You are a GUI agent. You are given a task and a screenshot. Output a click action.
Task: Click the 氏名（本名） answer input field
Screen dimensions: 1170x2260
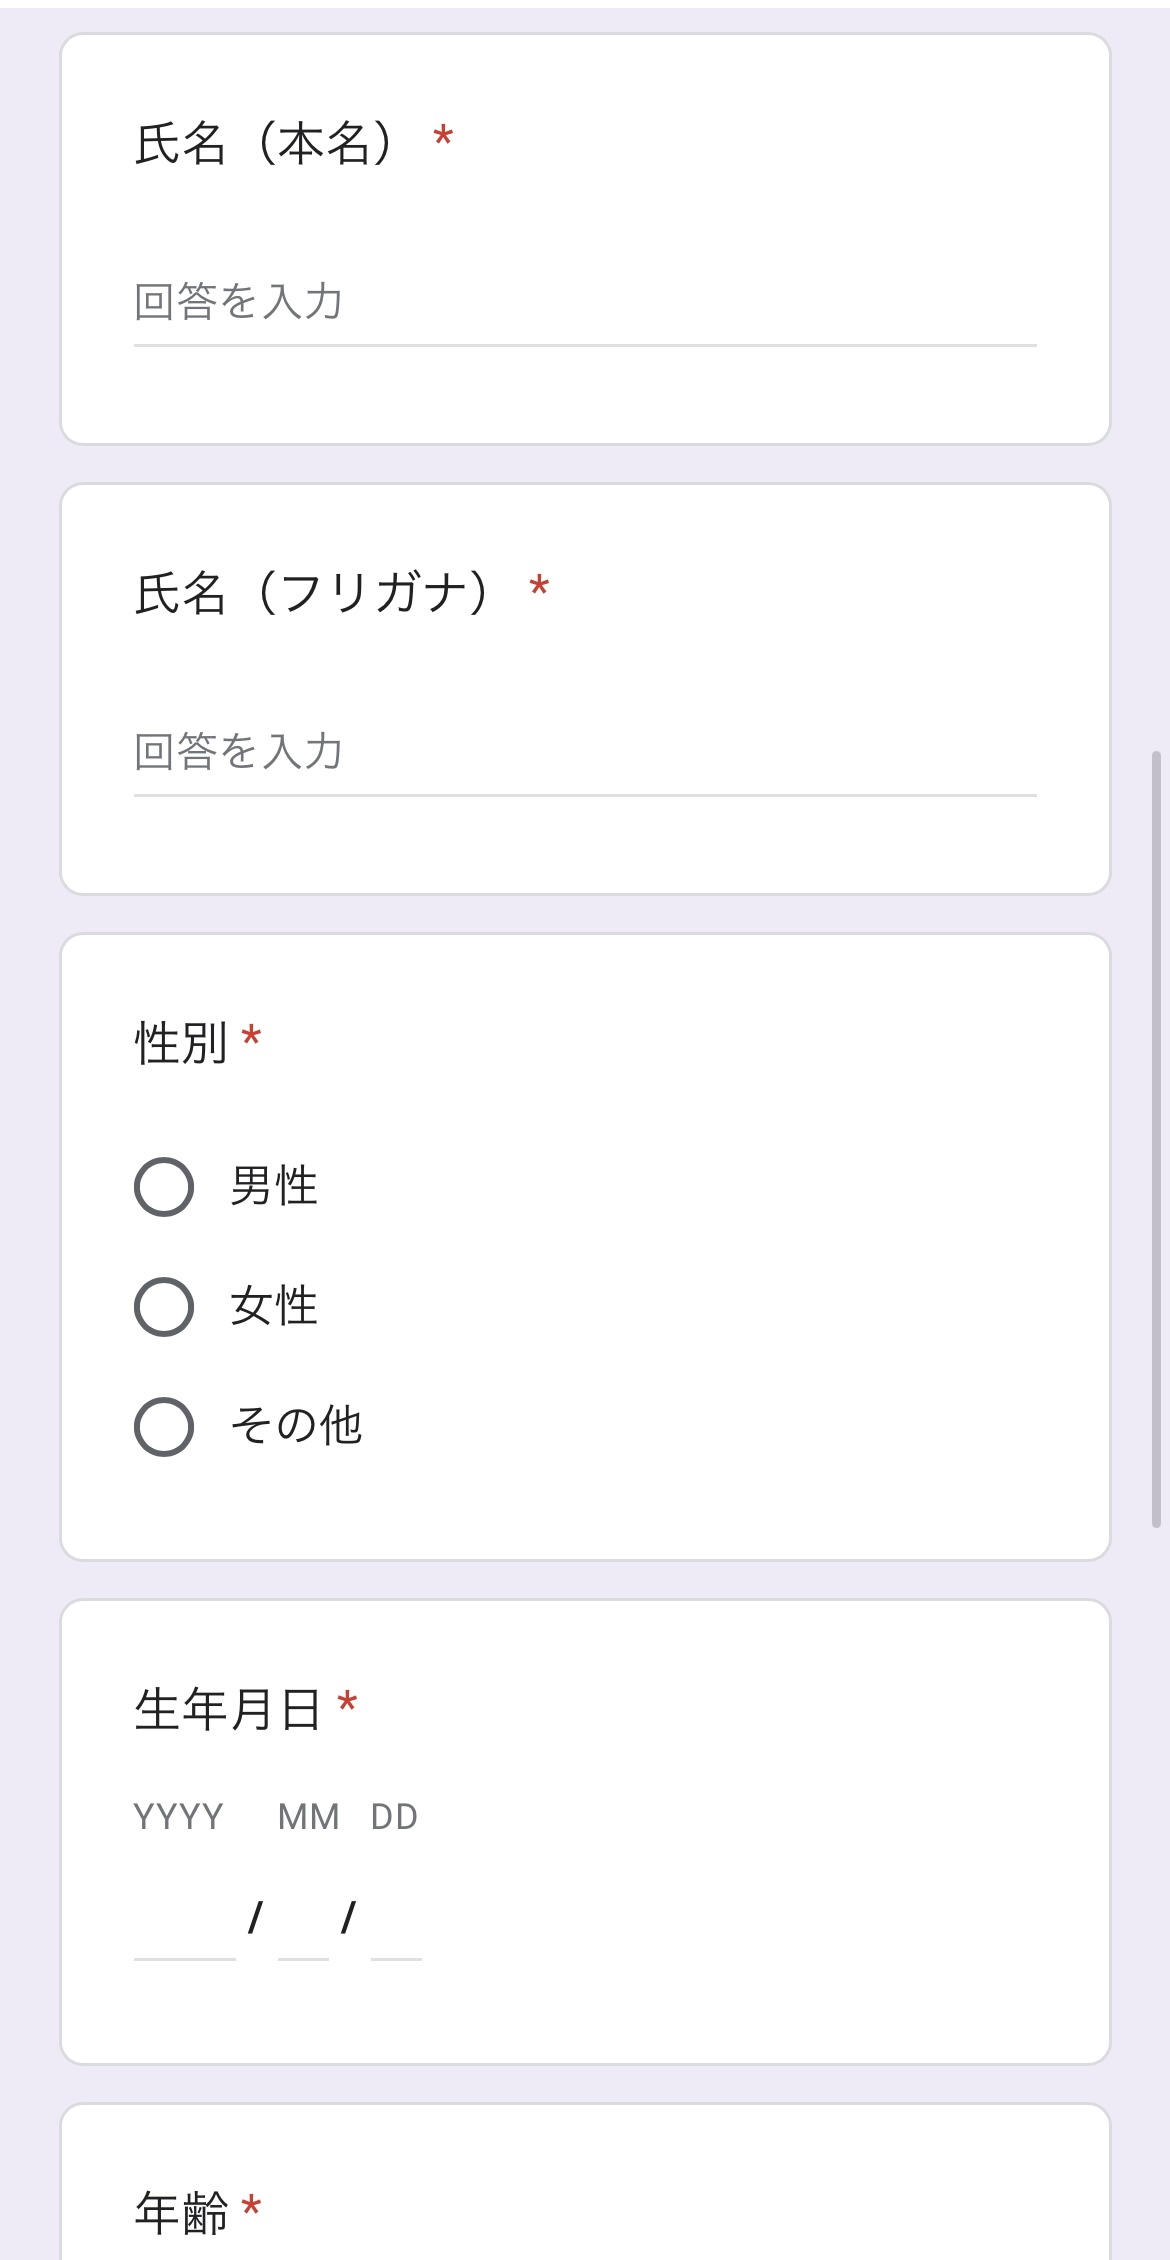point(585,302)
